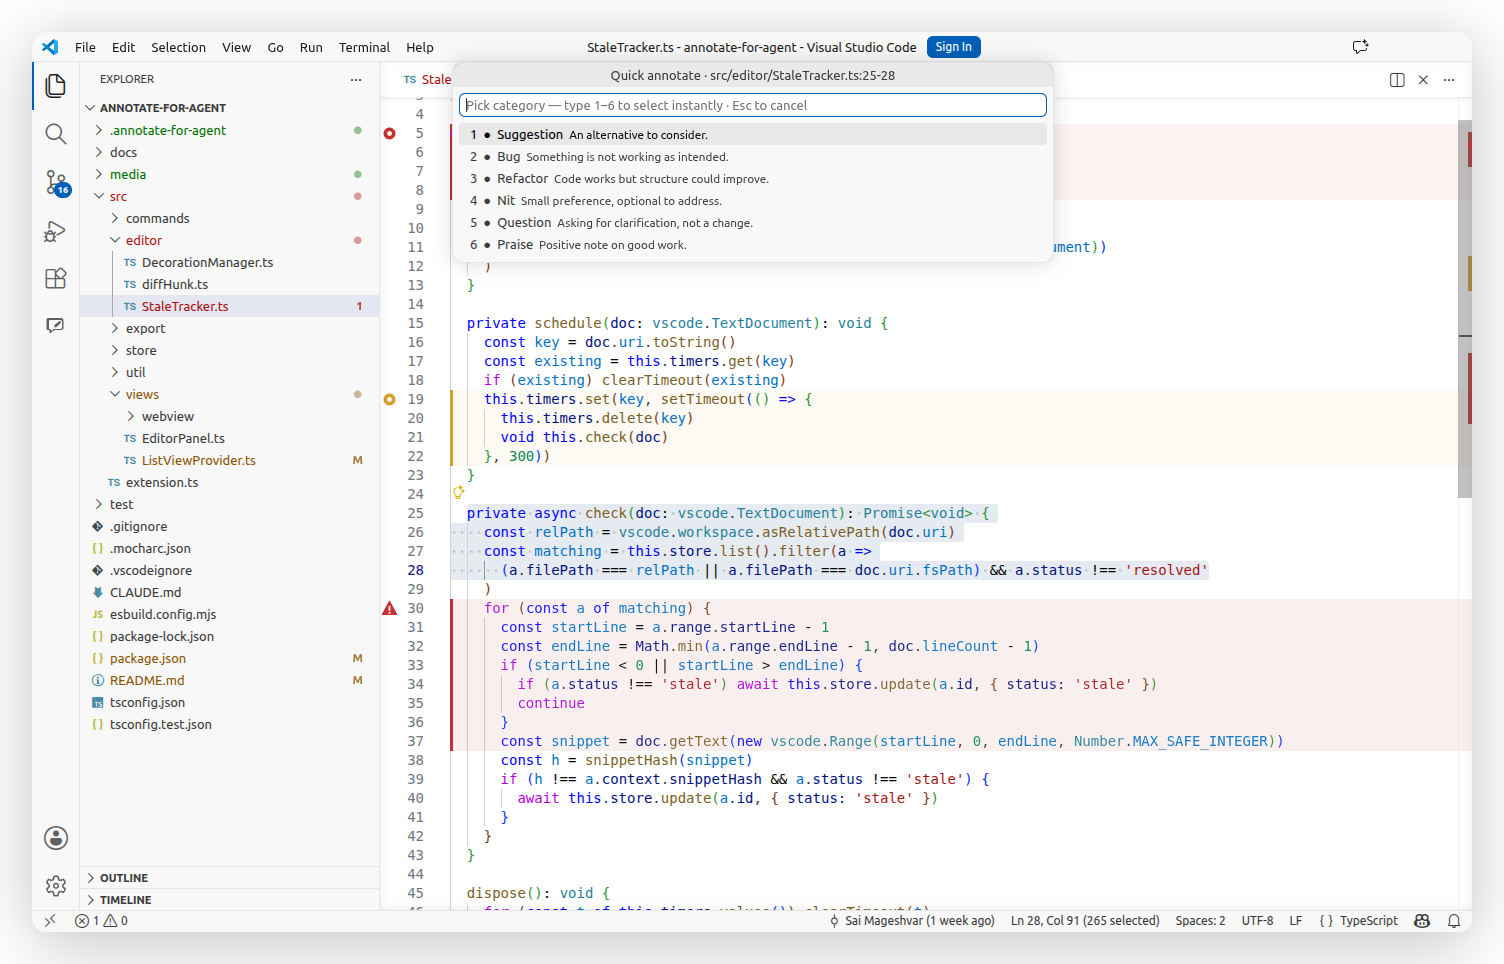Select the Bug annotation category
1504x964 pixels.
pos(753,156)
